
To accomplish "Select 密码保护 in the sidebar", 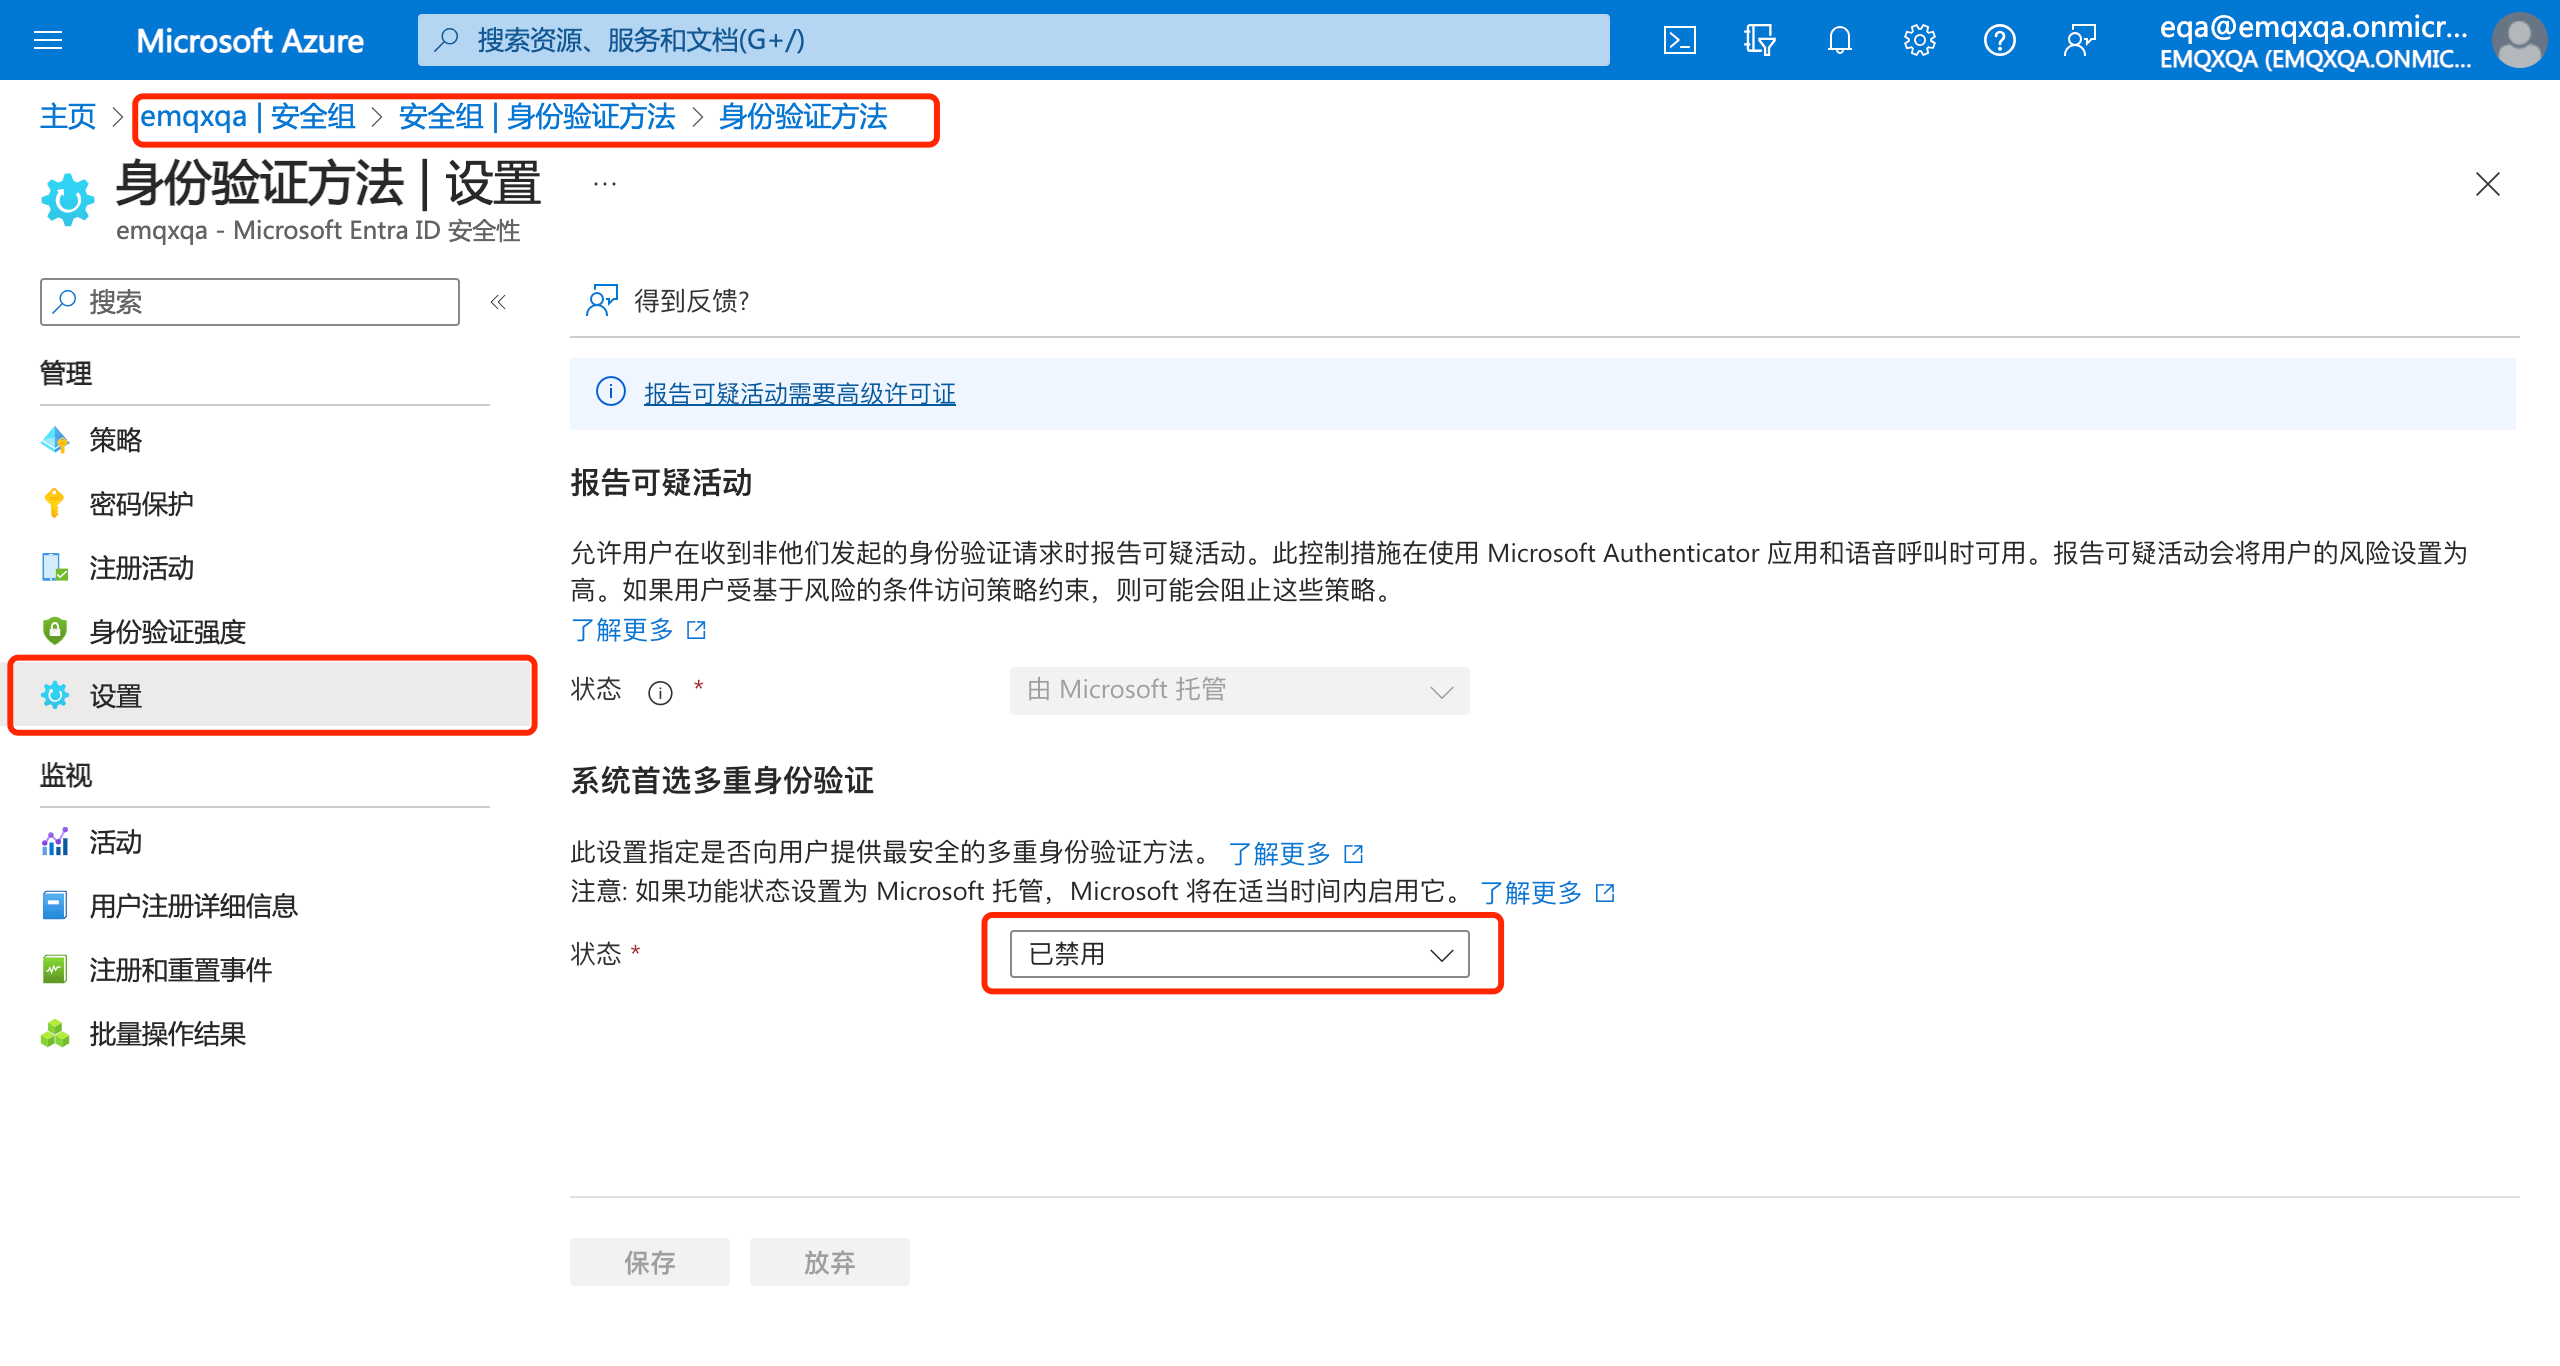I will tap(140, 503).
